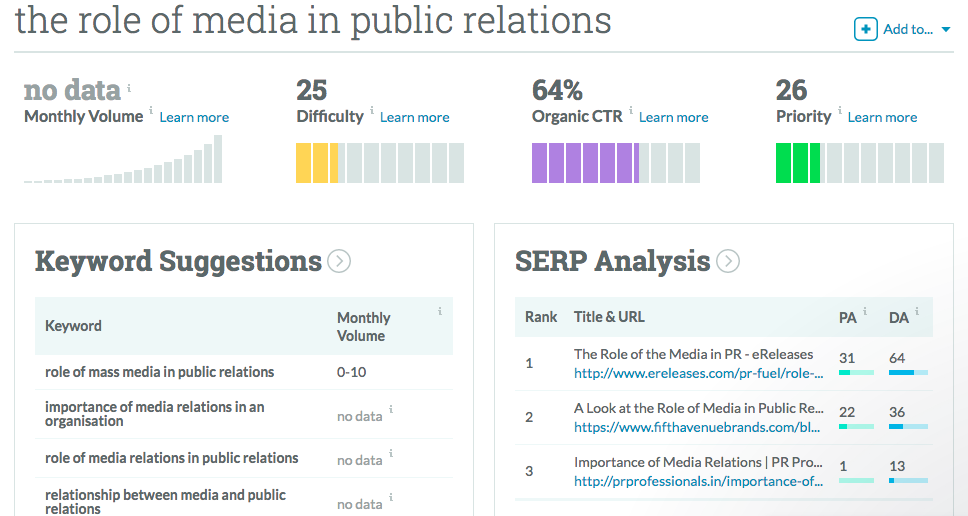
Task: Open Learn more link for Difficulty
Action: tap(414, 118)
